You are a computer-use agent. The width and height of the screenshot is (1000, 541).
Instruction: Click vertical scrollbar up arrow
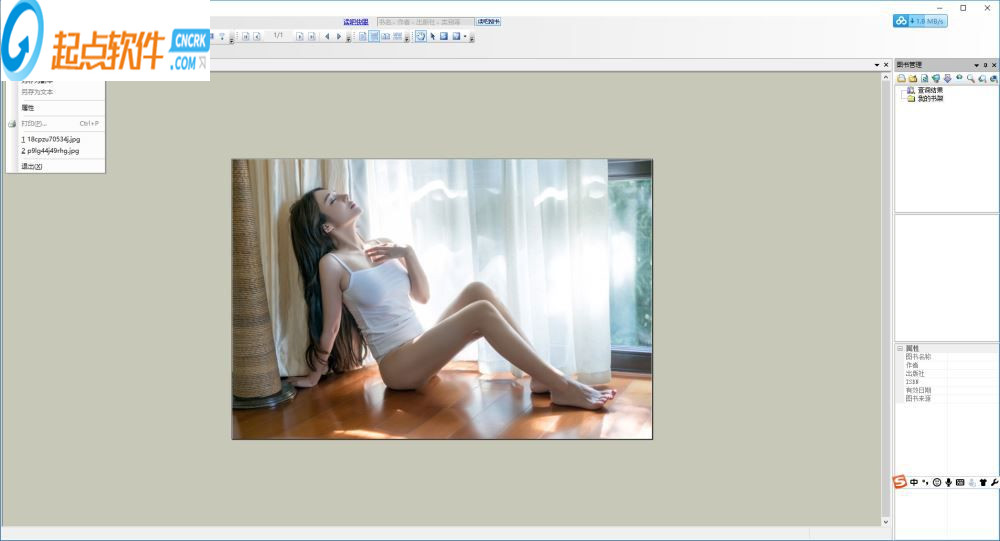click(885, 77)
